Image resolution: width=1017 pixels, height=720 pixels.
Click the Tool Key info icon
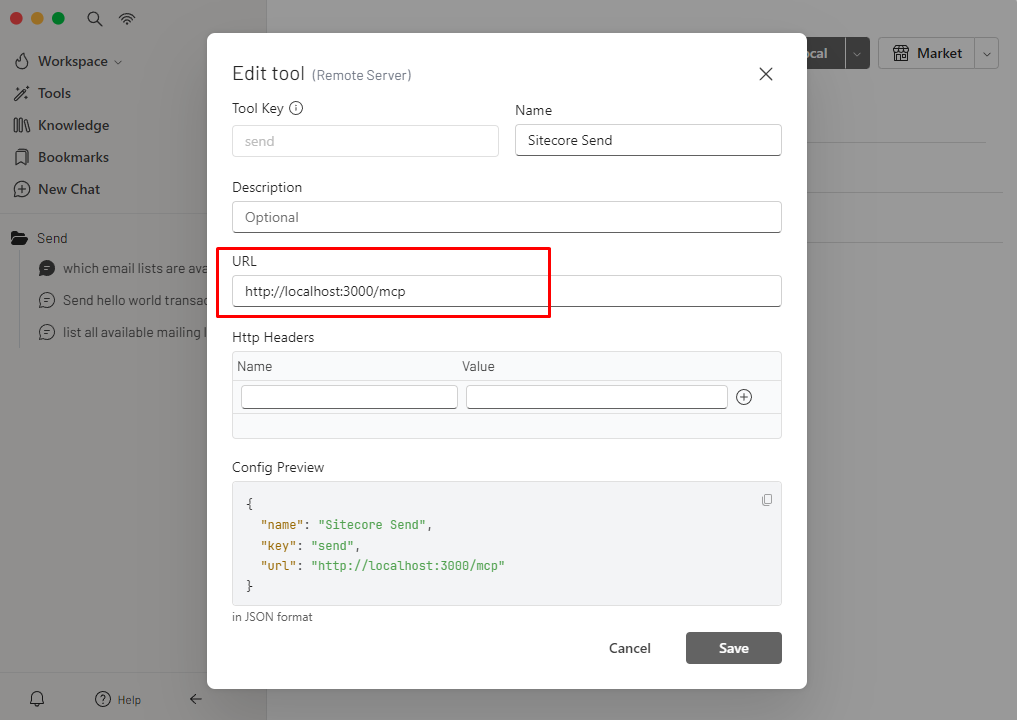coord(296,108)
